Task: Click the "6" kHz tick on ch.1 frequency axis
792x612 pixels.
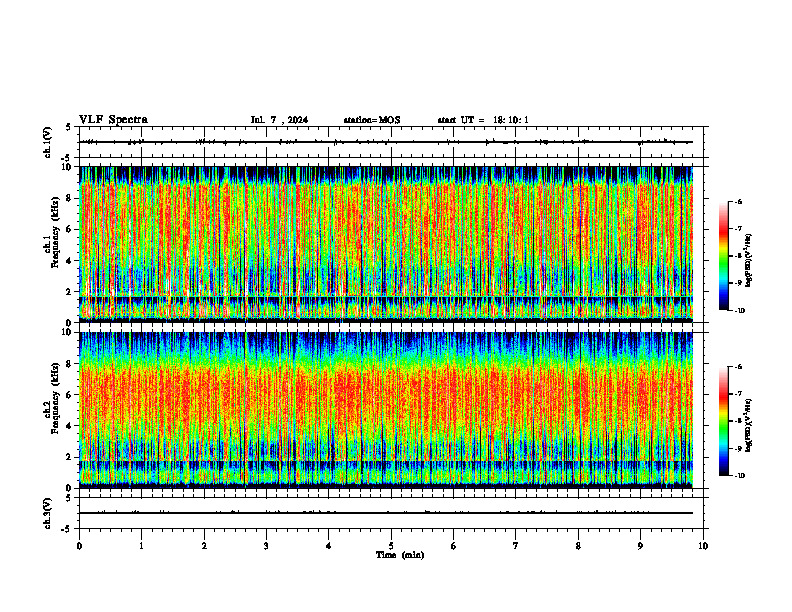Action: (70, 229)
